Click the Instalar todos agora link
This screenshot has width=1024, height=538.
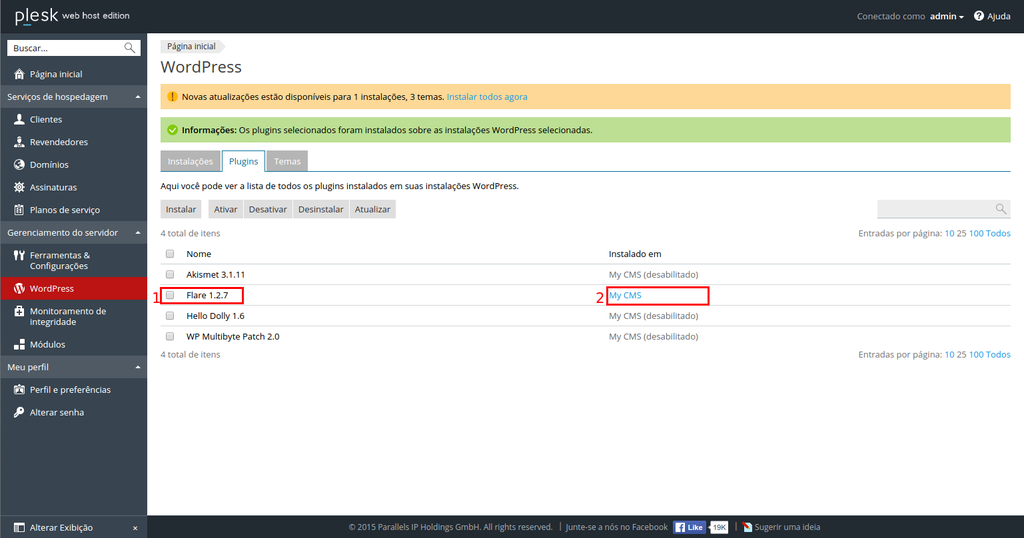click(487, 97)
